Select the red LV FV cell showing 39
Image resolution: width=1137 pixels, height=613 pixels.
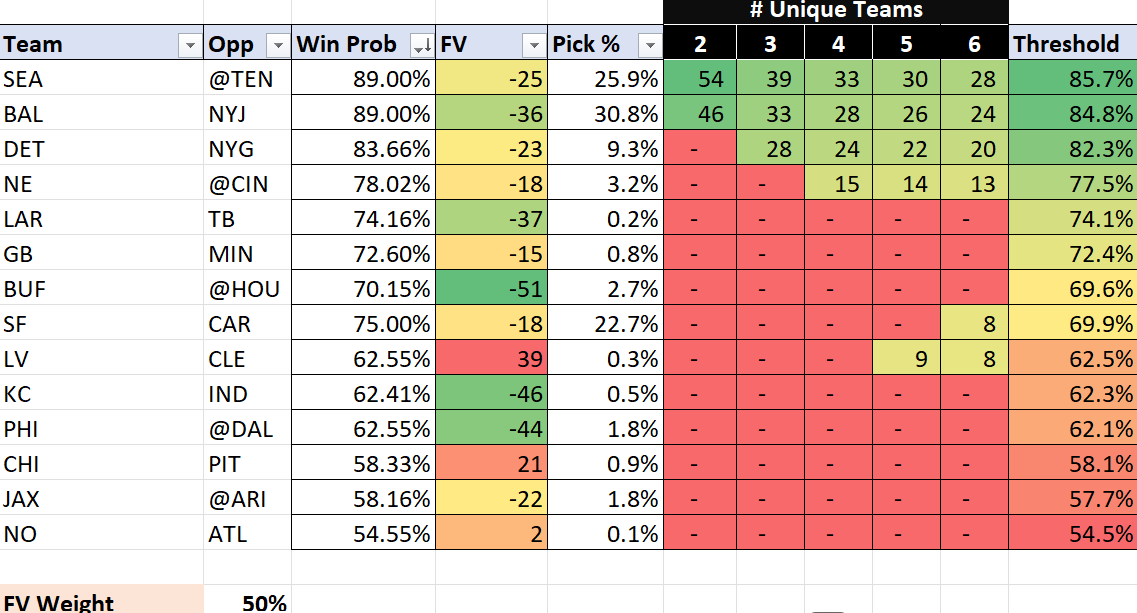pos(491,359)
